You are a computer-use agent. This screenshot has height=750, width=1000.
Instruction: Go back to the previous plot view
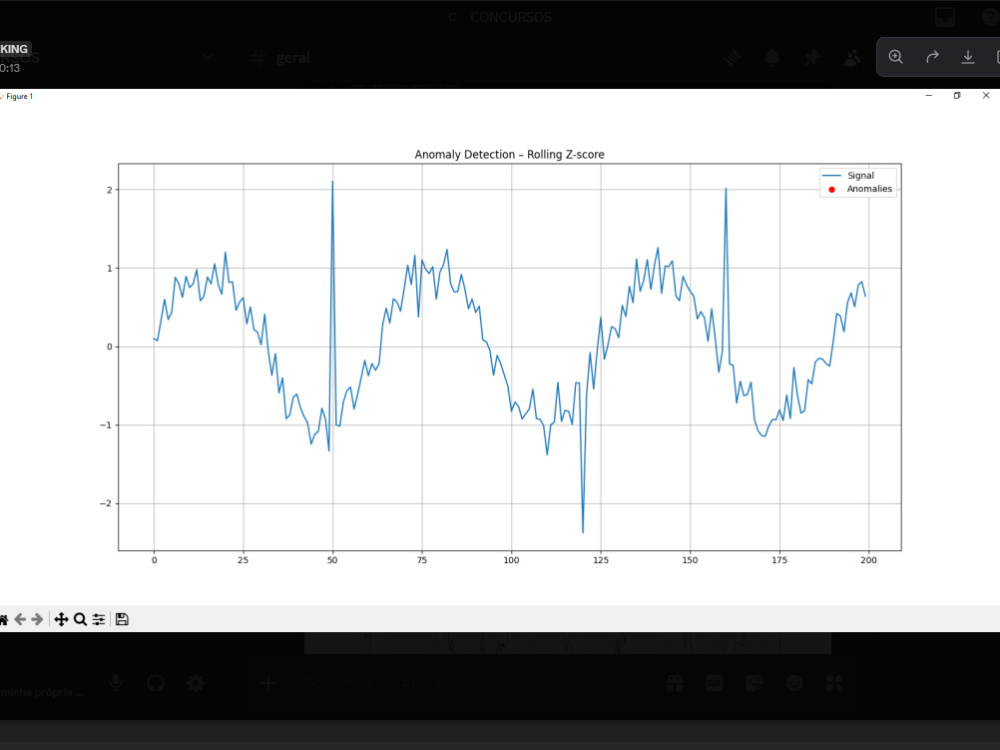22,619
